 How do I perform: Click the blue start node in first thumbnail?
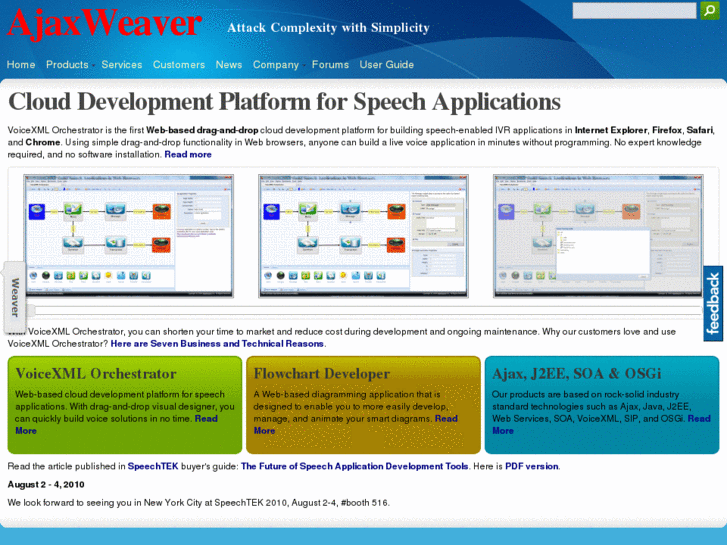[37, 211]
